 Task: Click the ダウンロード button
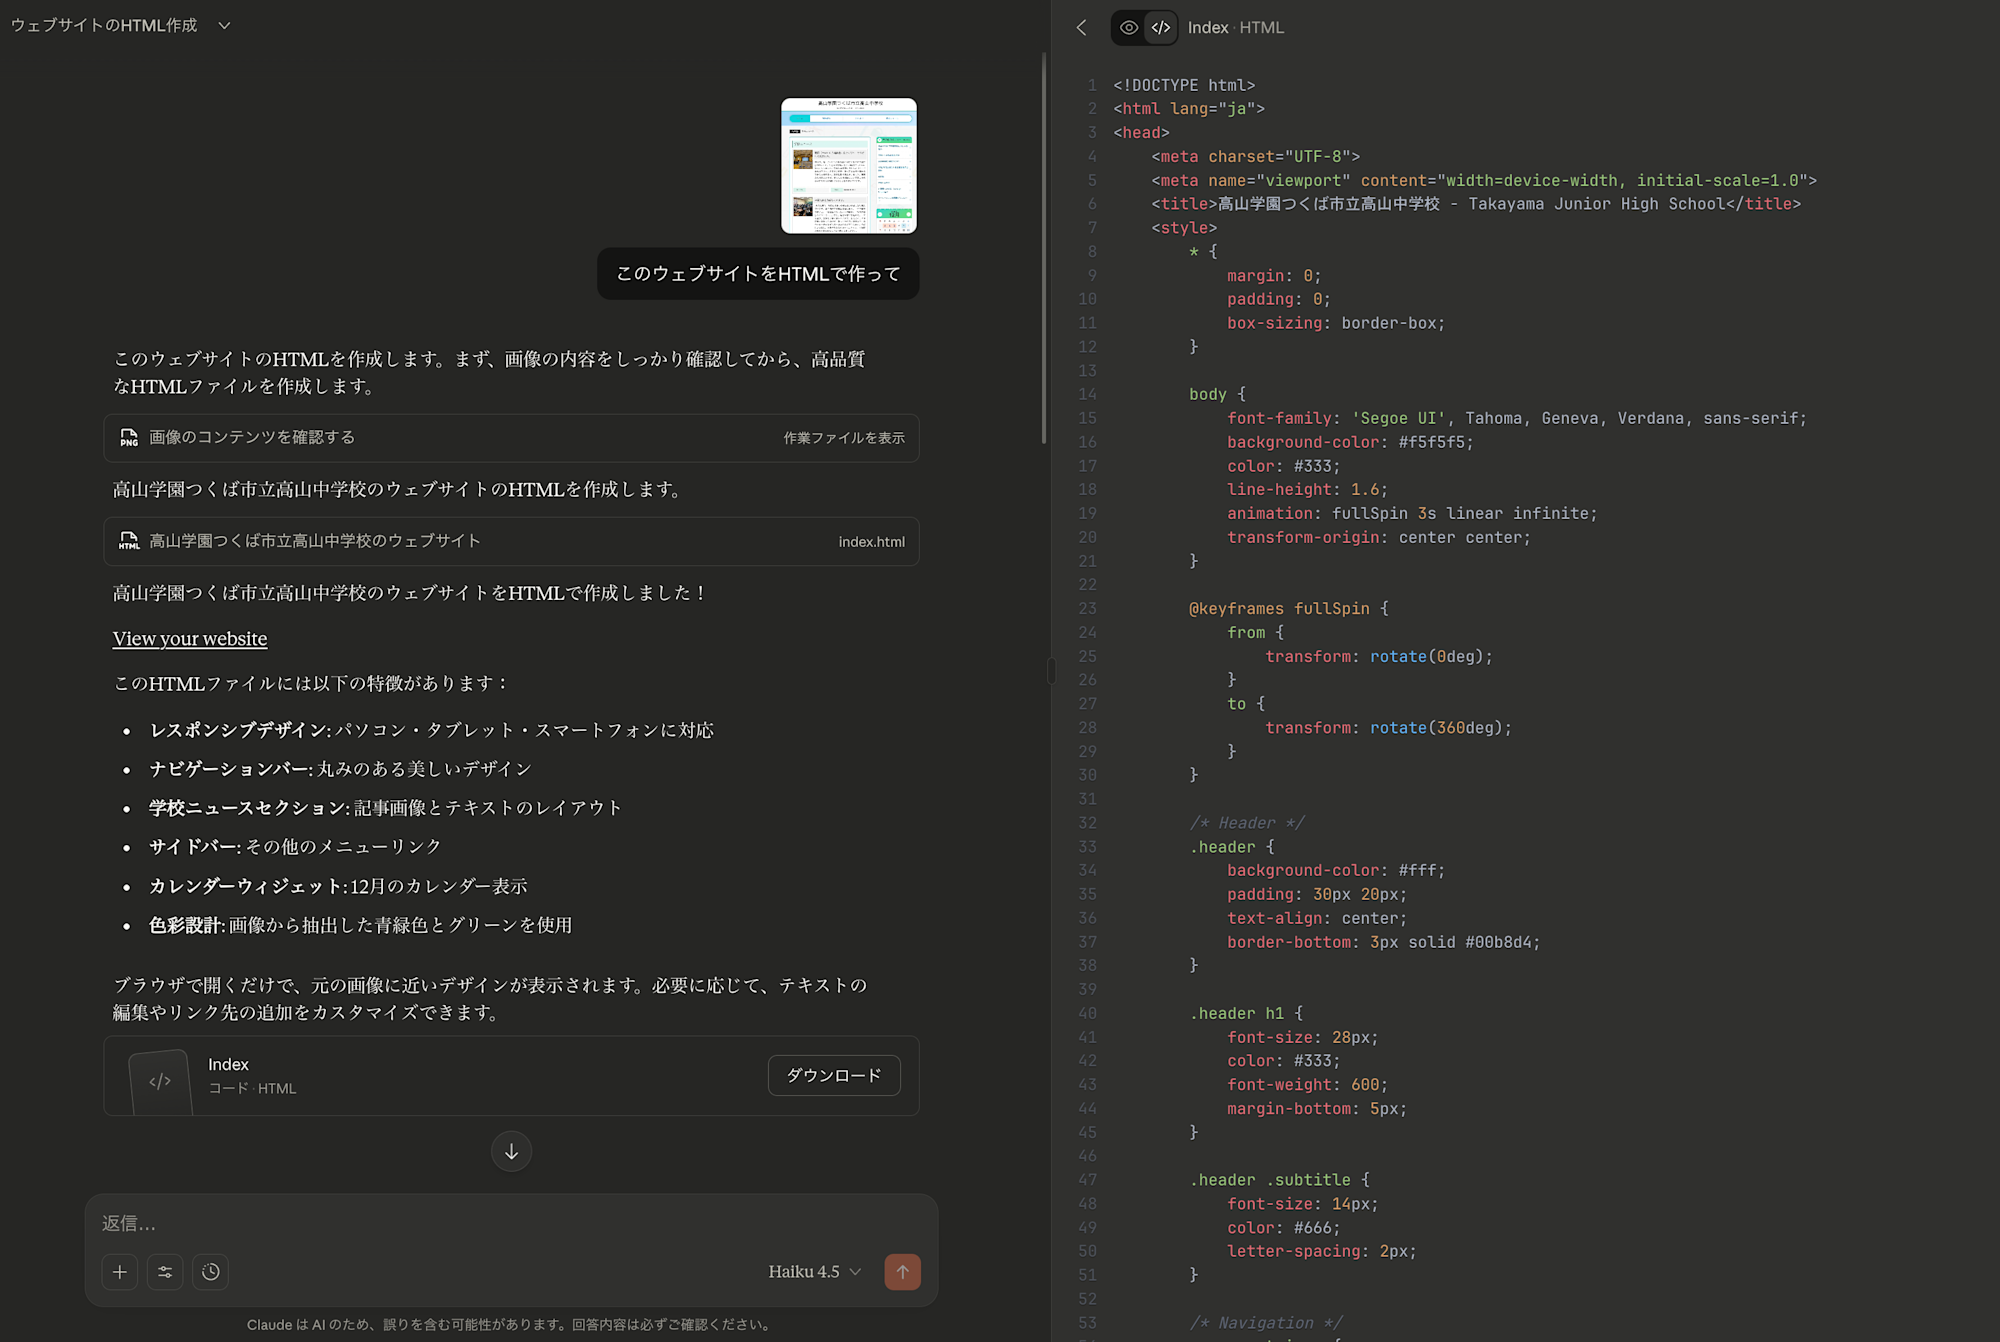tap(833, 1076)
